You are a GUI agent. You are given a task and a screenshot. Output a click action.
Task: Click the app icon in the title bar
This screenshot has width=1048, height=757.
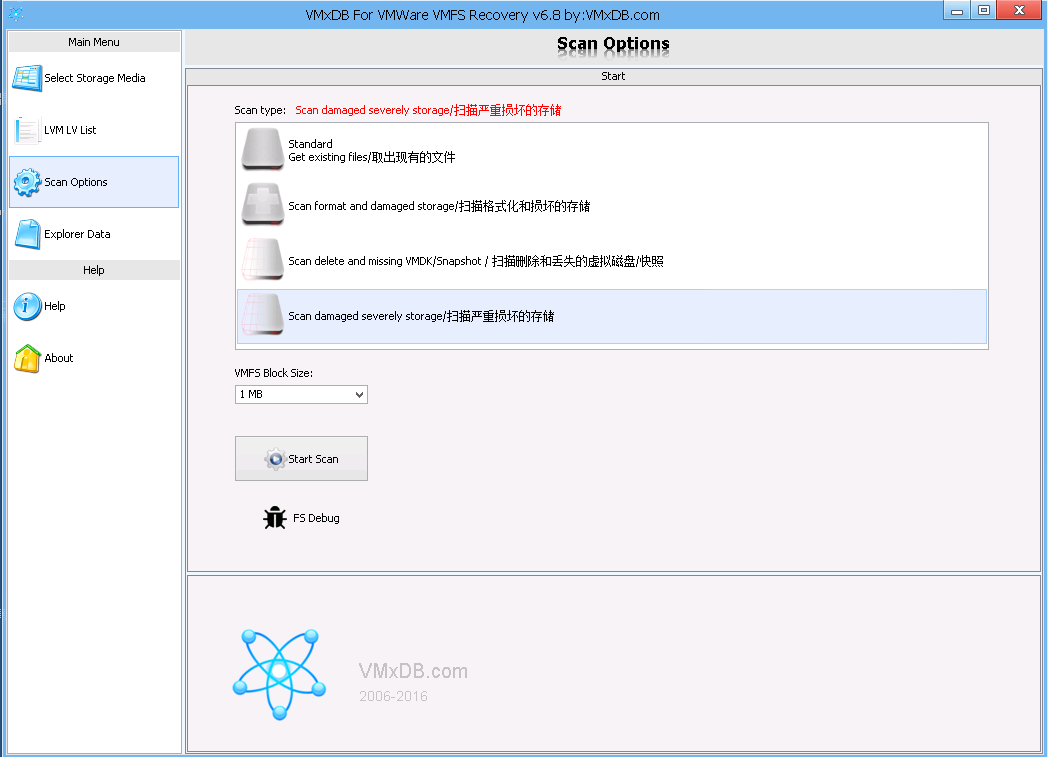15,13
